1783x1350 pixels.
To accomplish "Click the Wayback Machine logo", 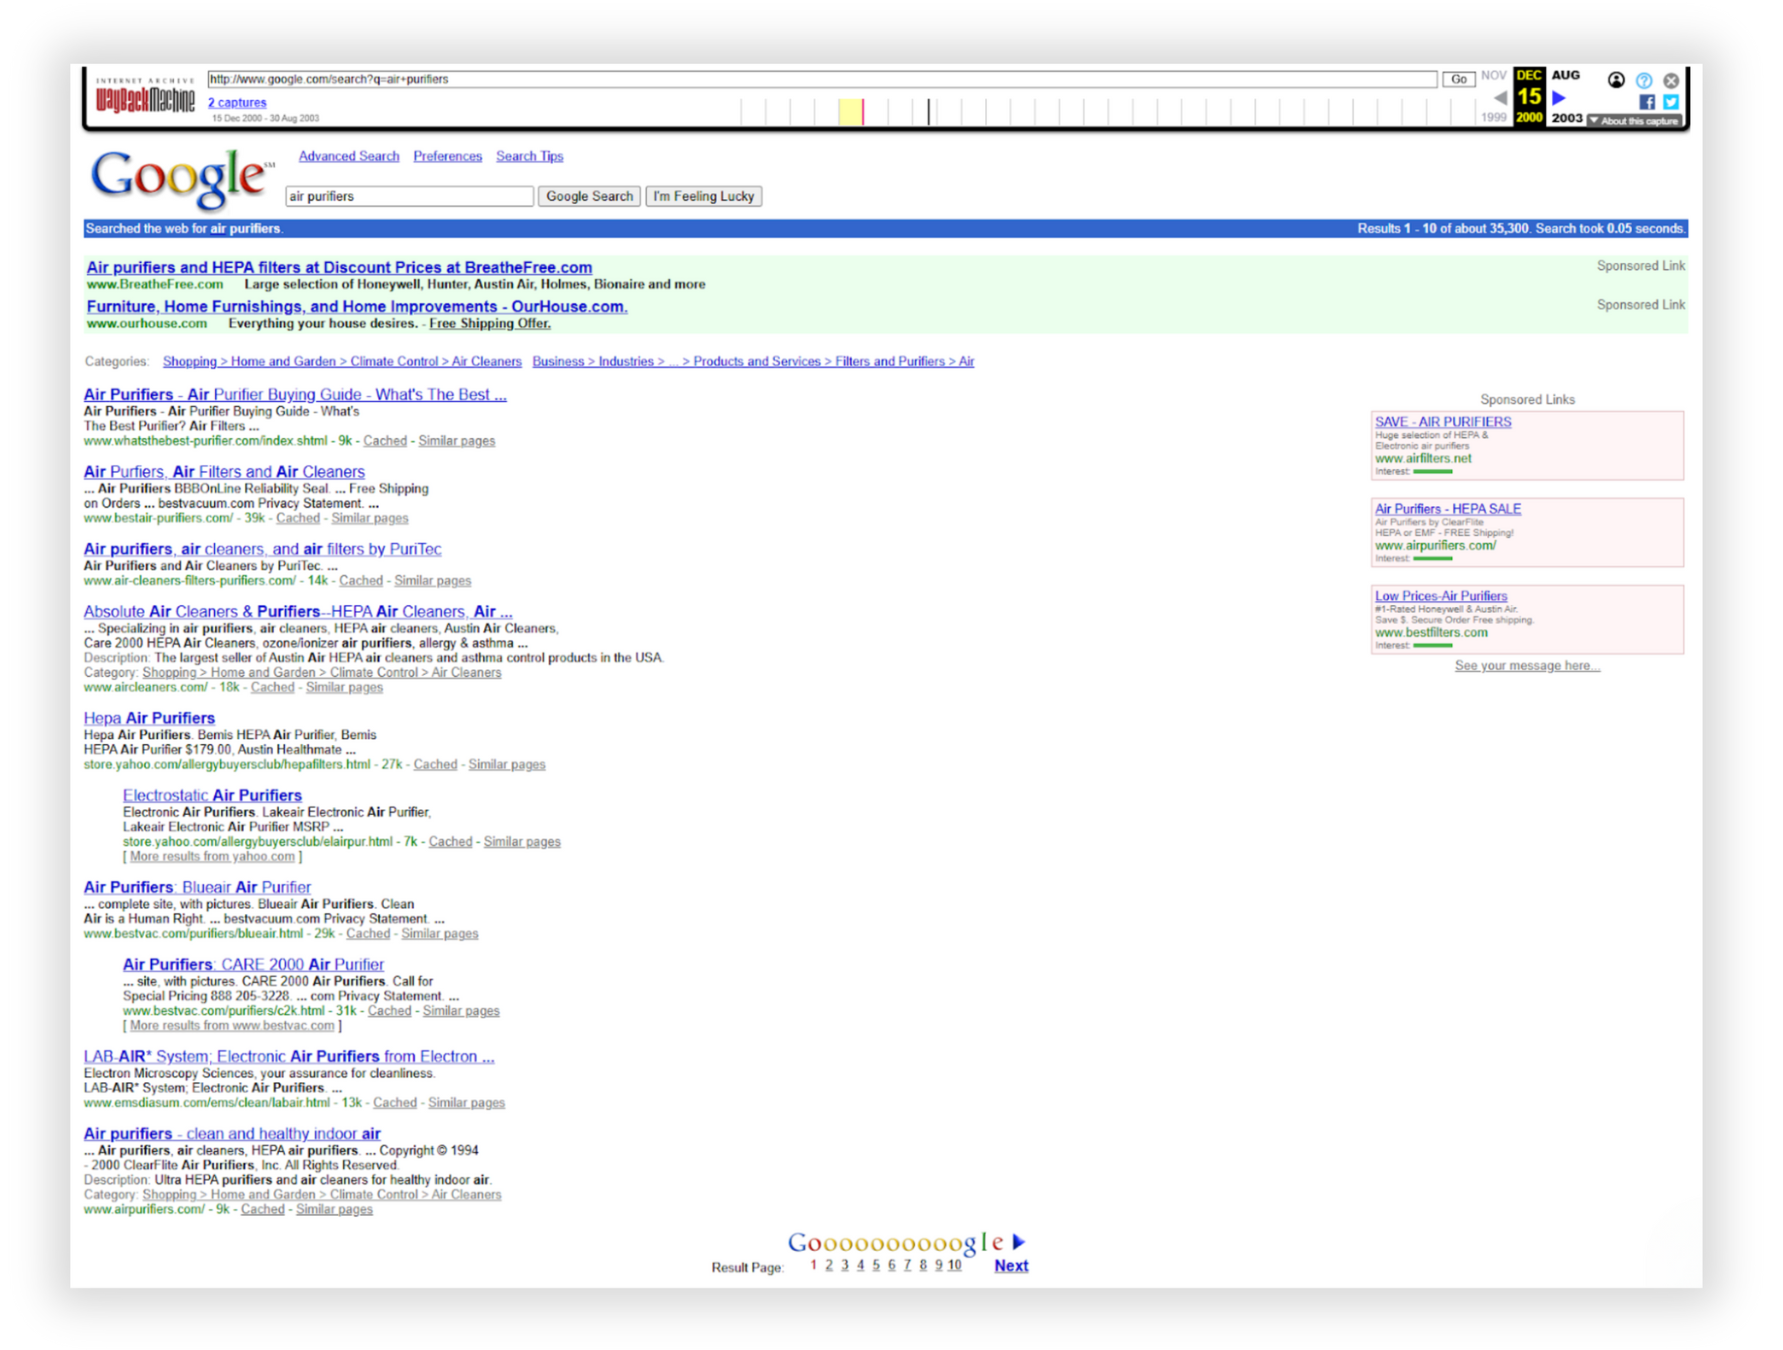I will click(x=146, y=97).
